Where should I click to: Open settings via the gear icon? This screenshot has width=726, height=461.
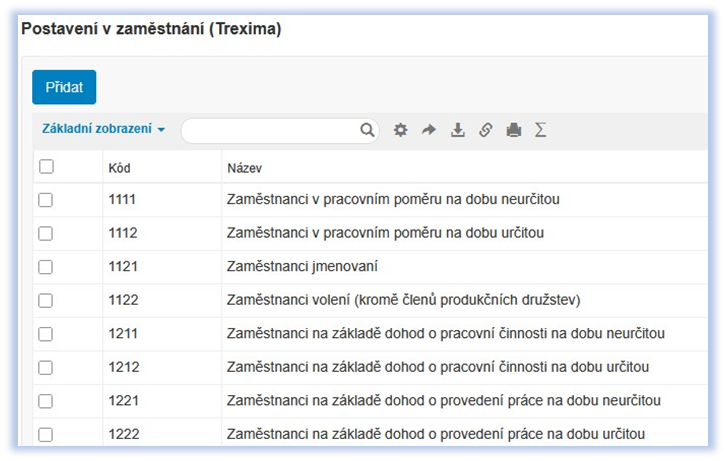[400, 130]
